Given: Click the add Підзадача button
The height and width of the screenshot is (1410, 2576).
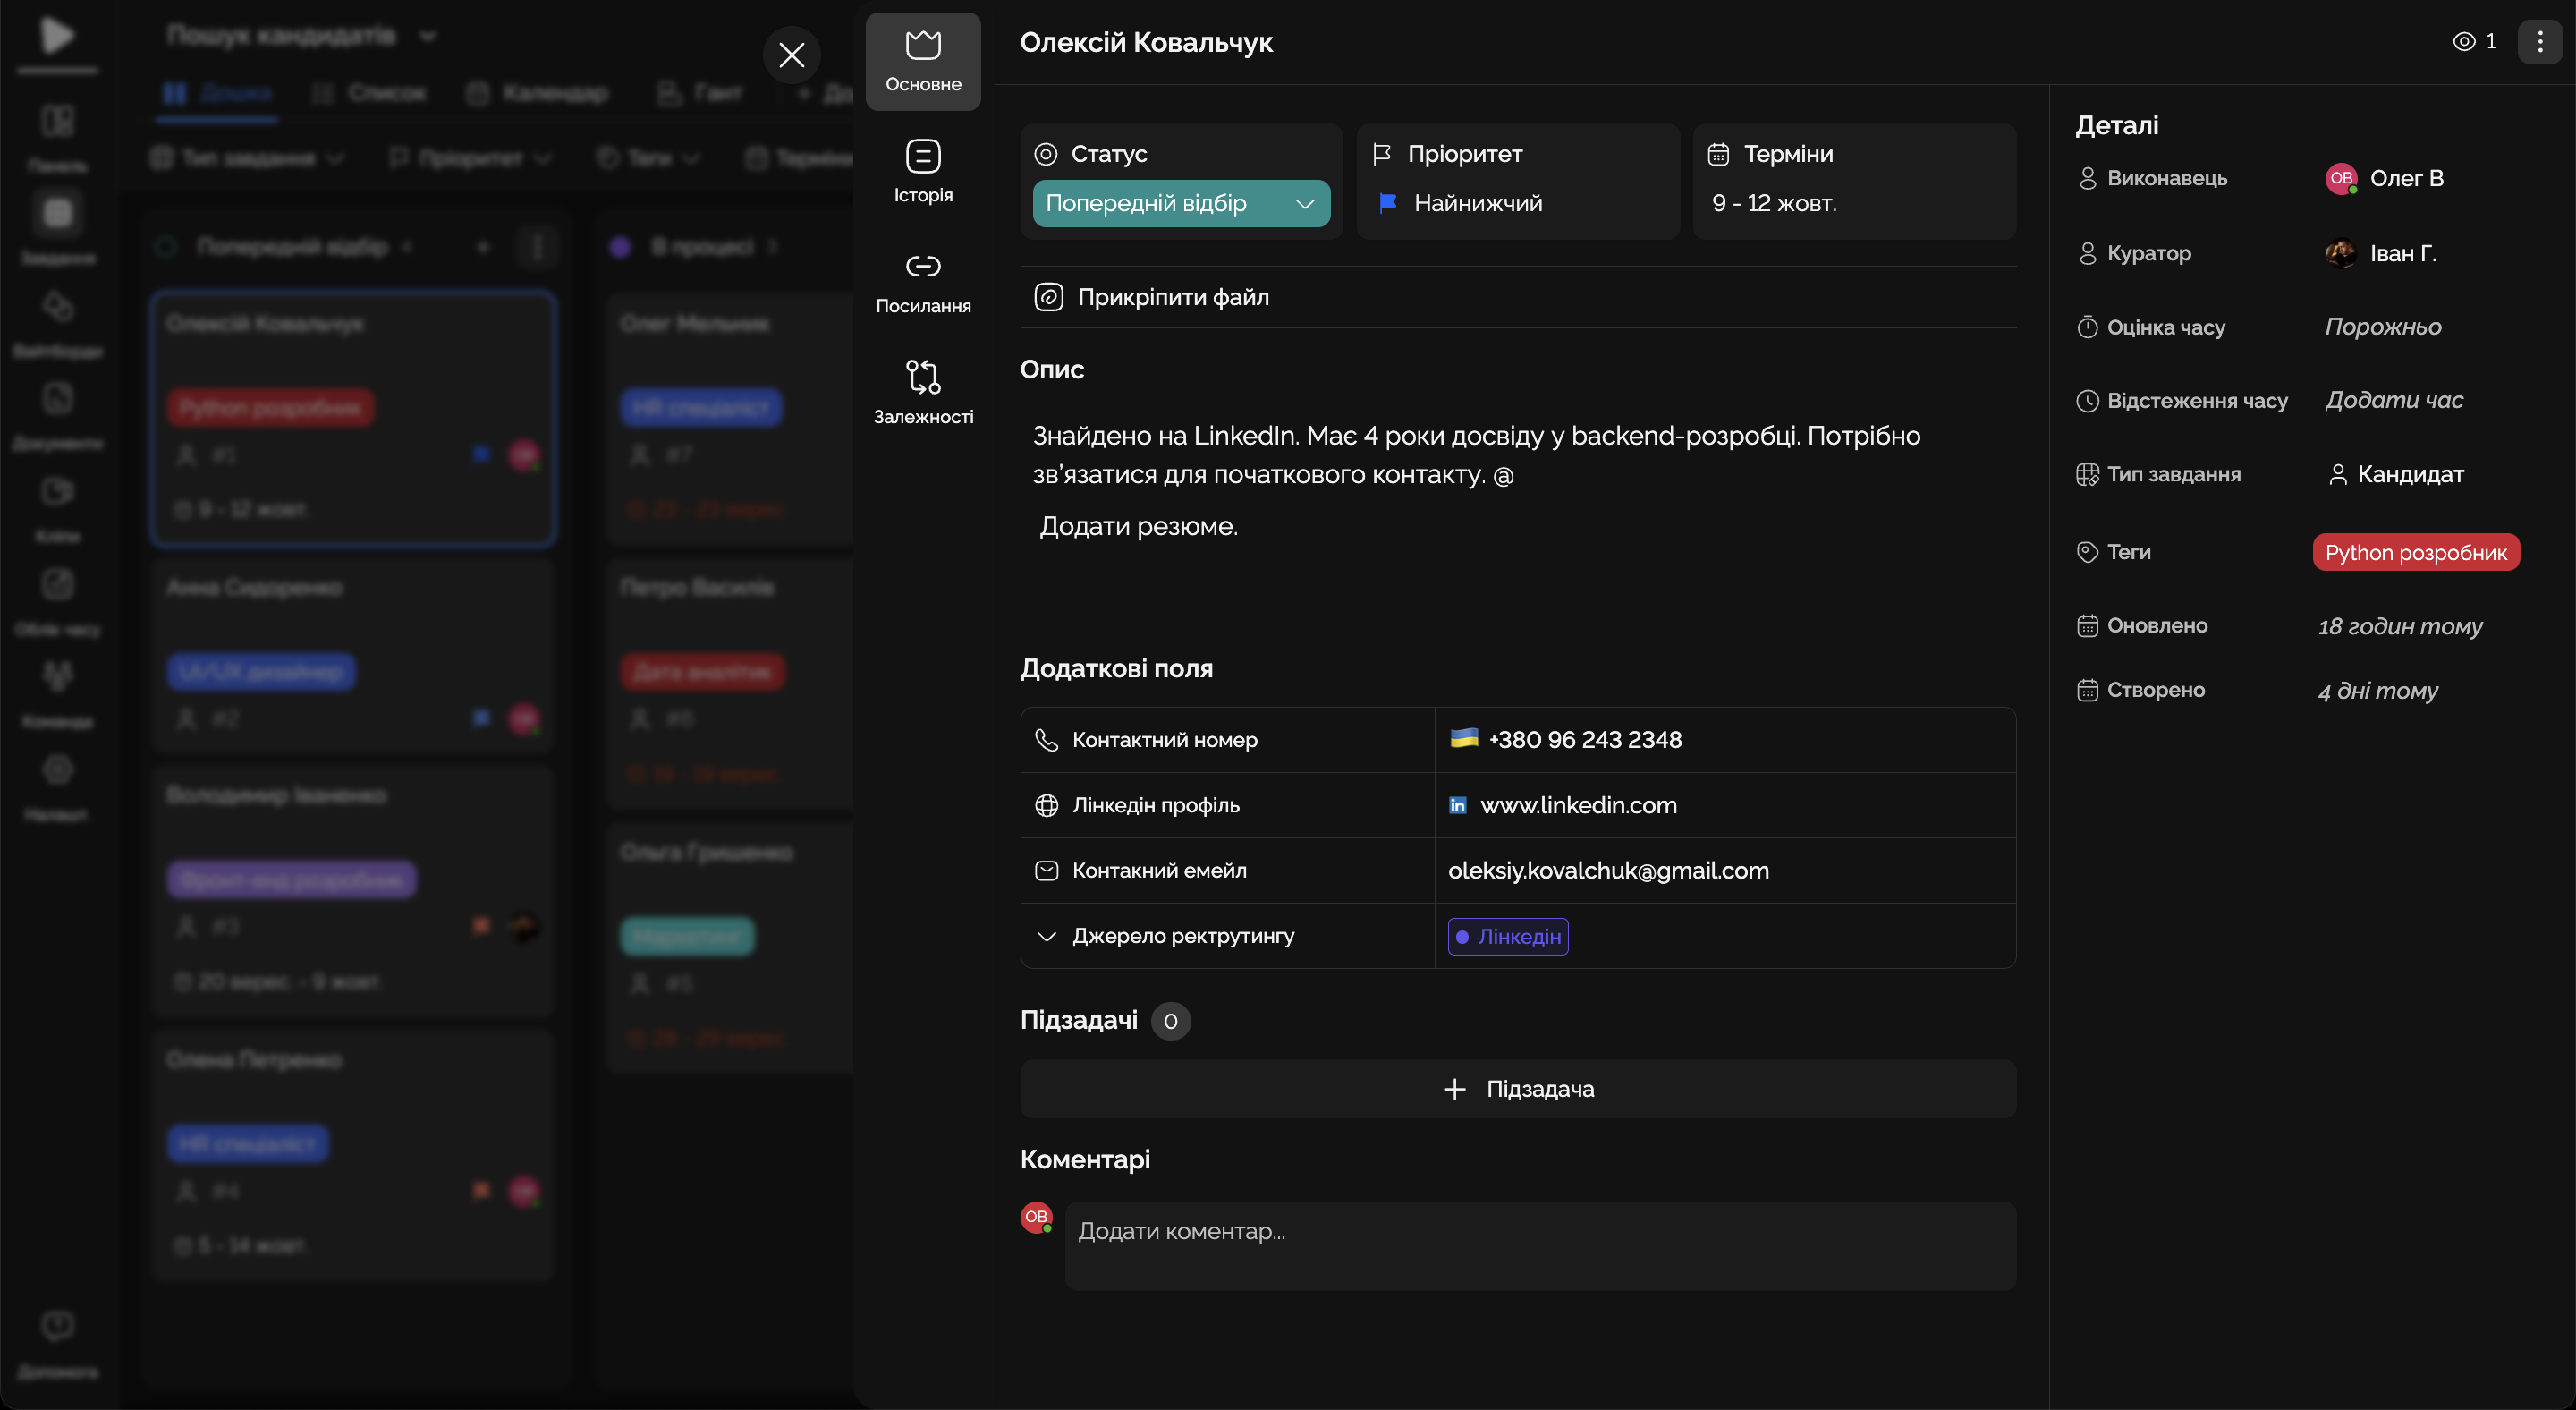Looking at the screenshot, I should (1517, 1089).
